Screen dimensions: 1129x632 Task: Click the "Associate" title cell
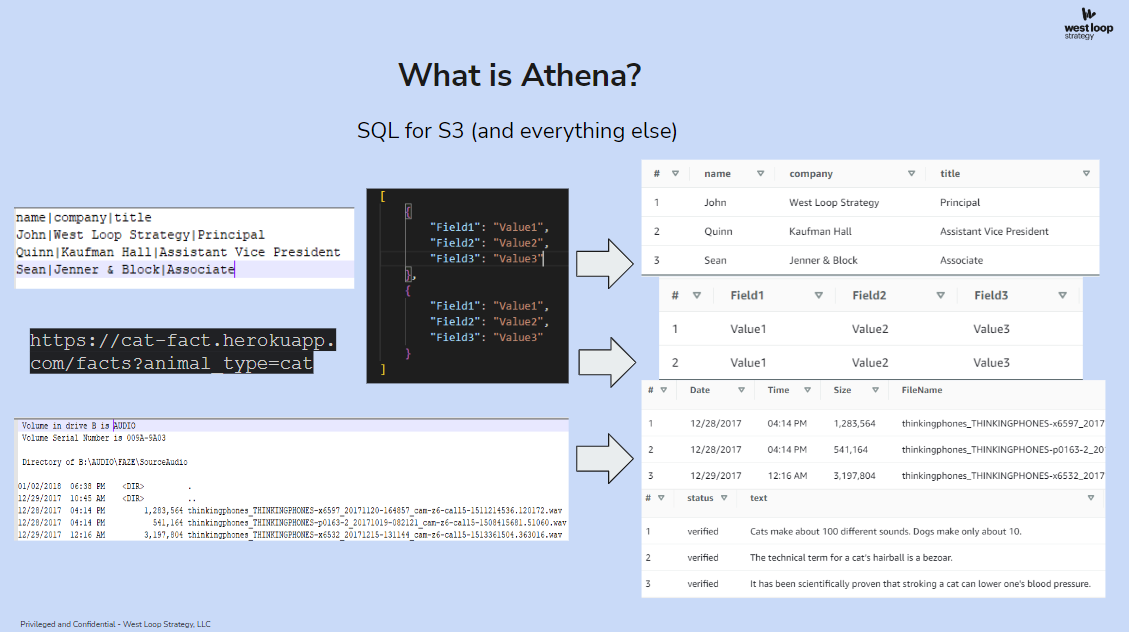[961, 260]
